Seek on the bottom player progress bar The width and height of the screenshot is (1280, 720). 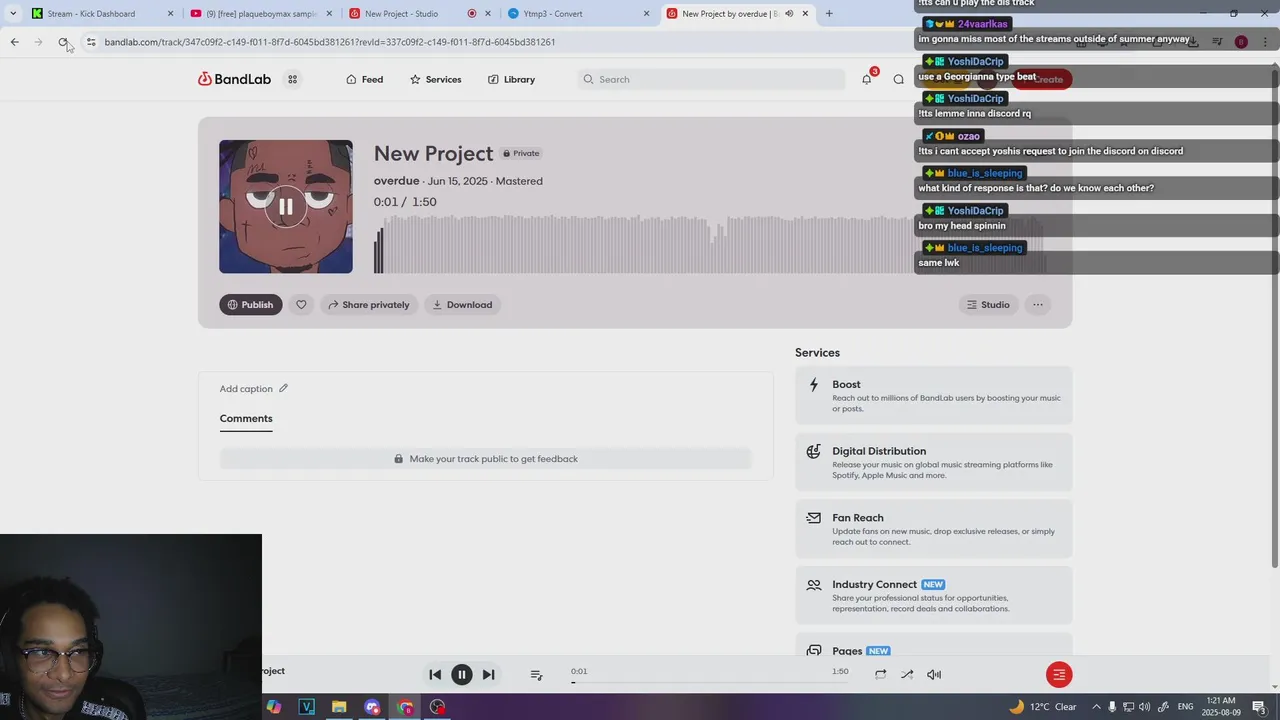tap(710, 682)
